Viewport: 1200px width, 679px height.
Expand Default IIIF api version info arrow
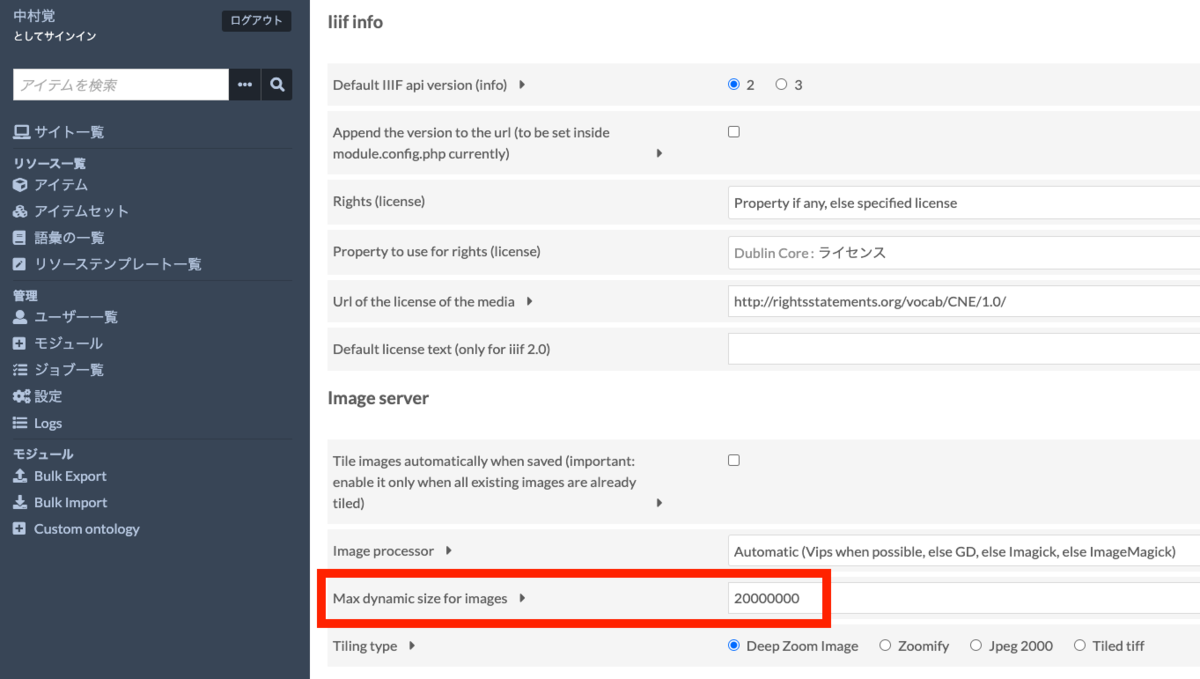(522, 85)
